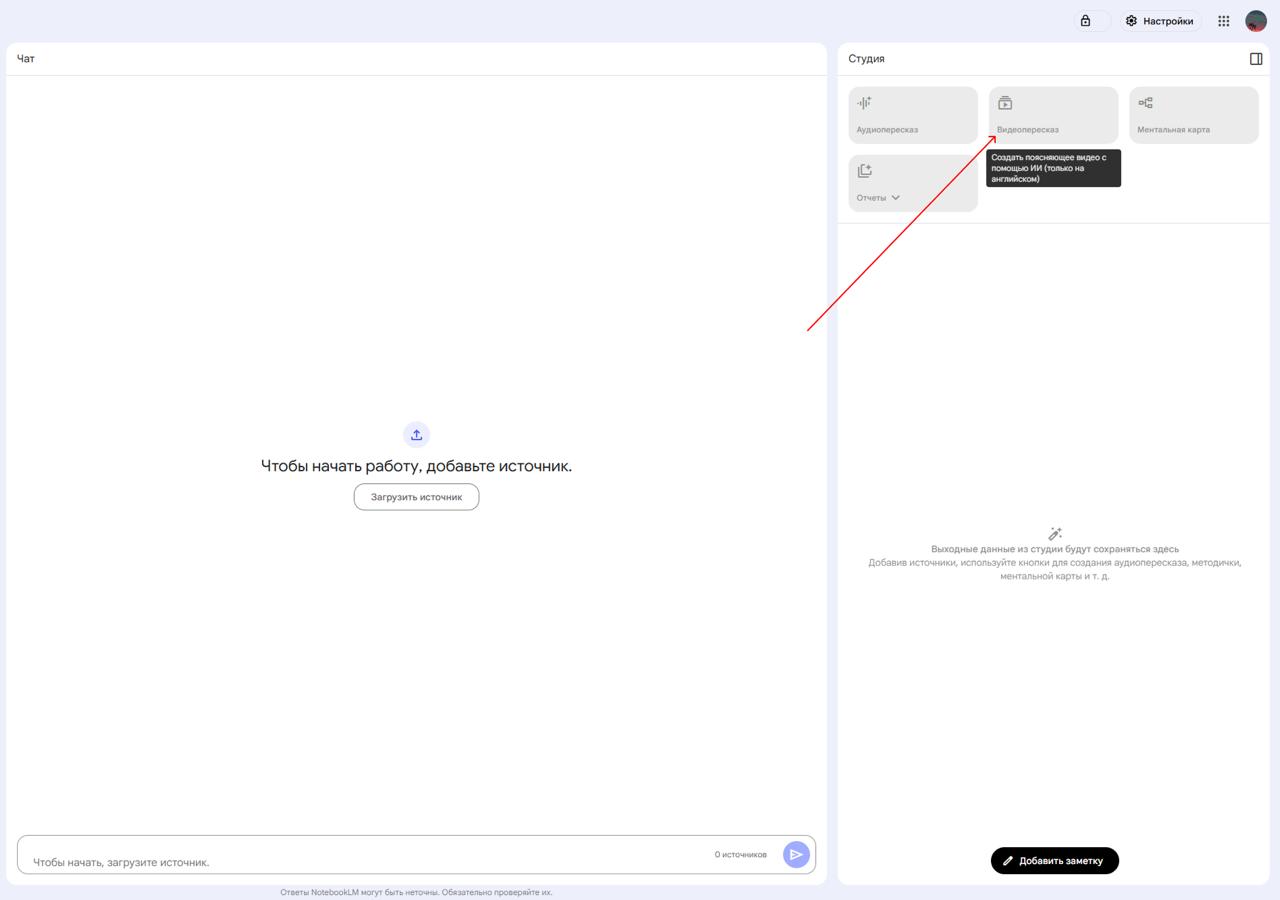Image resolution: width=1280 pixels, height=900 pixels.
Task: Click the account avatar picture
Action: 1255,21
